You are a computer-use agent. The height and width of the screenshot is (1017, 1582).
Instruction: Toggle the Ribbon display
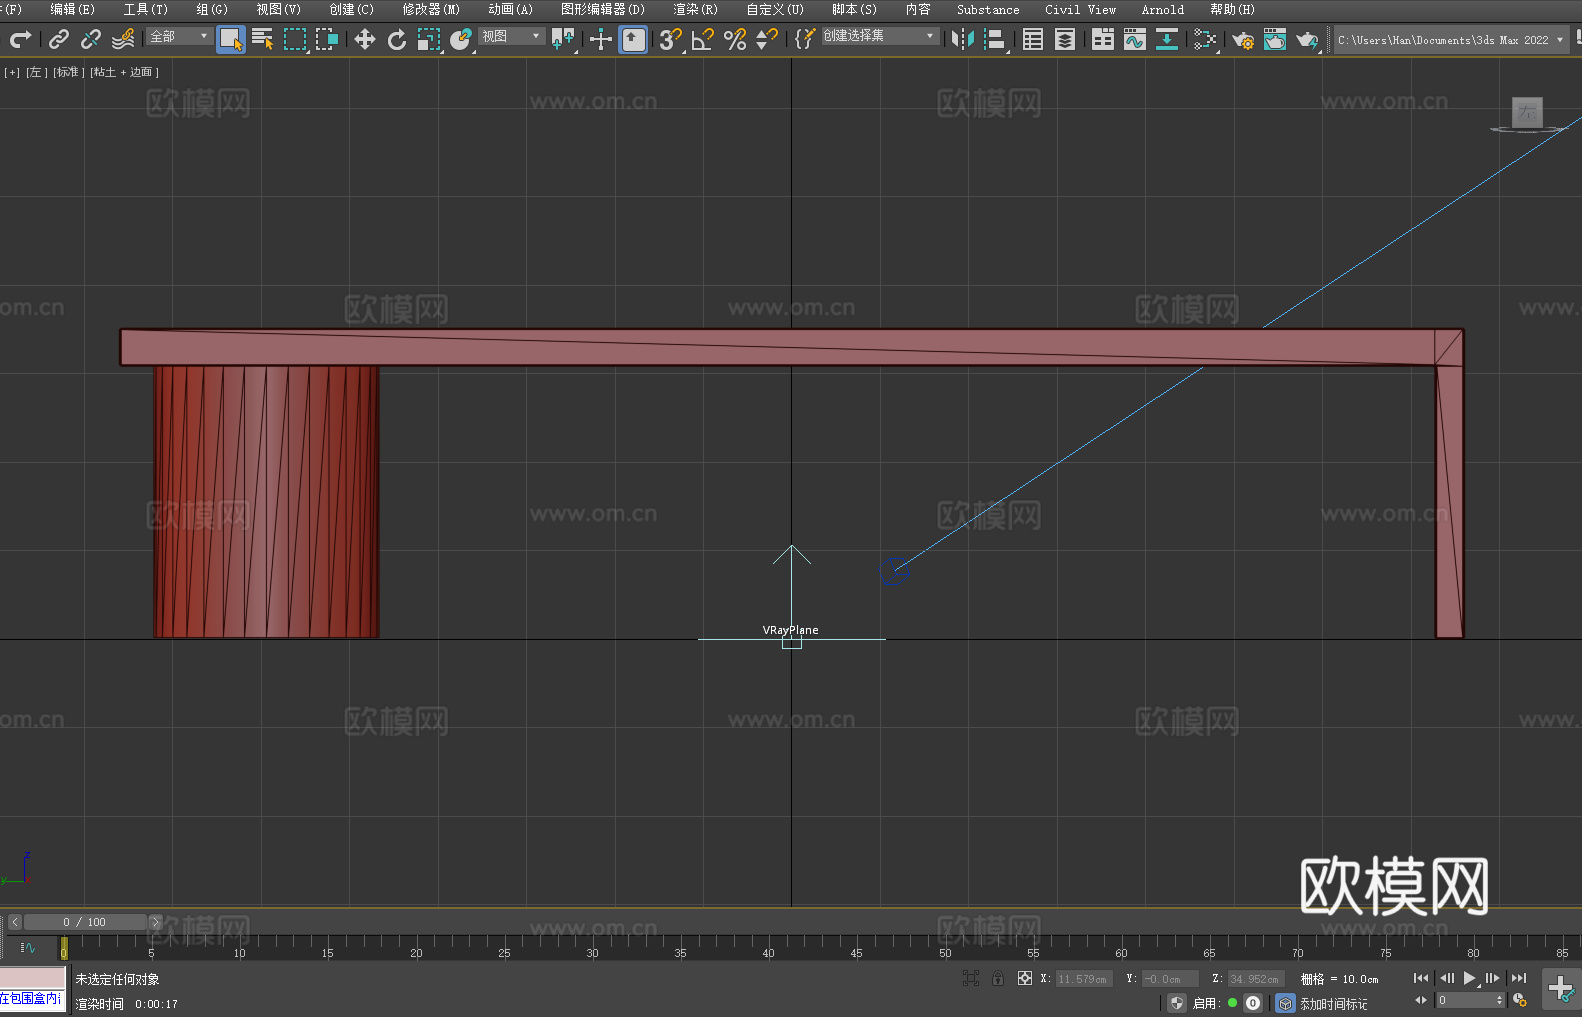(x=1103, y=39)
